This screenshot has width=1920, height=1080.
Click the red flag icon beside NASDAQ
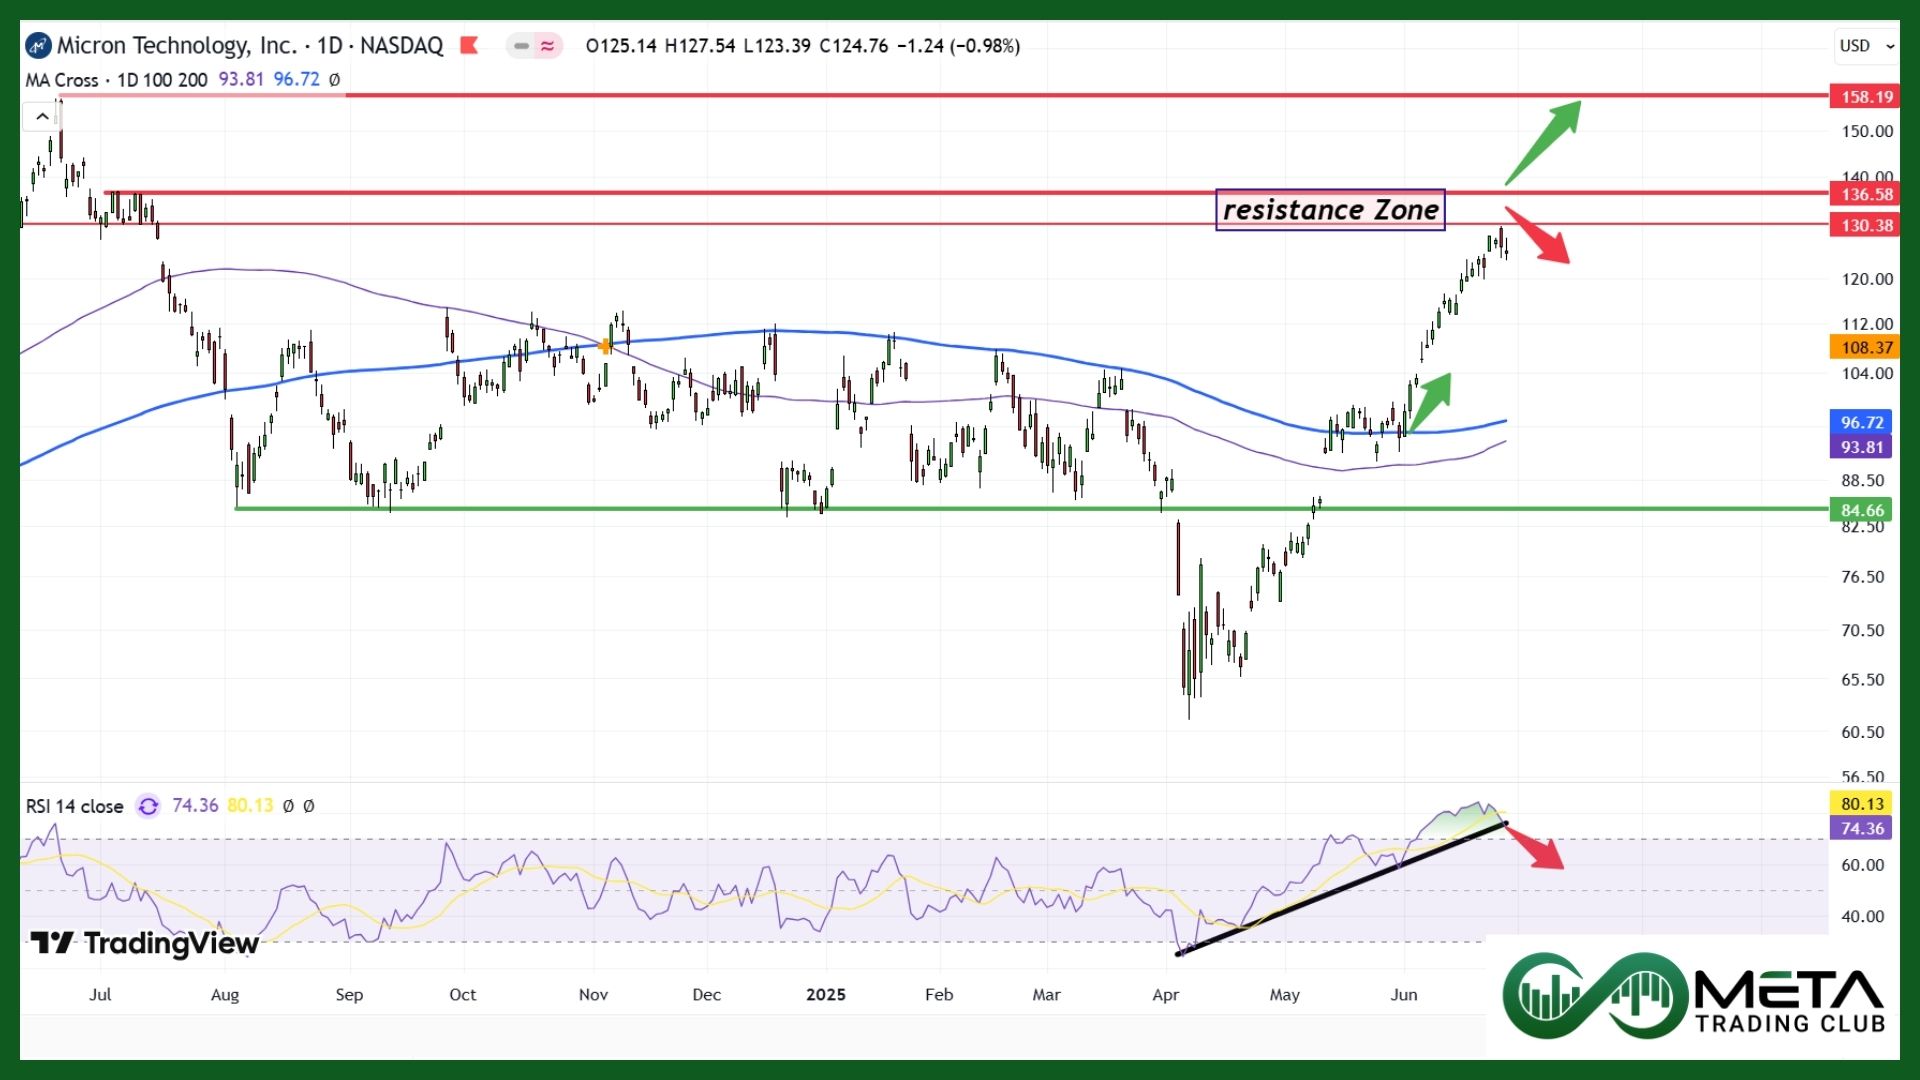click(469, 46)
